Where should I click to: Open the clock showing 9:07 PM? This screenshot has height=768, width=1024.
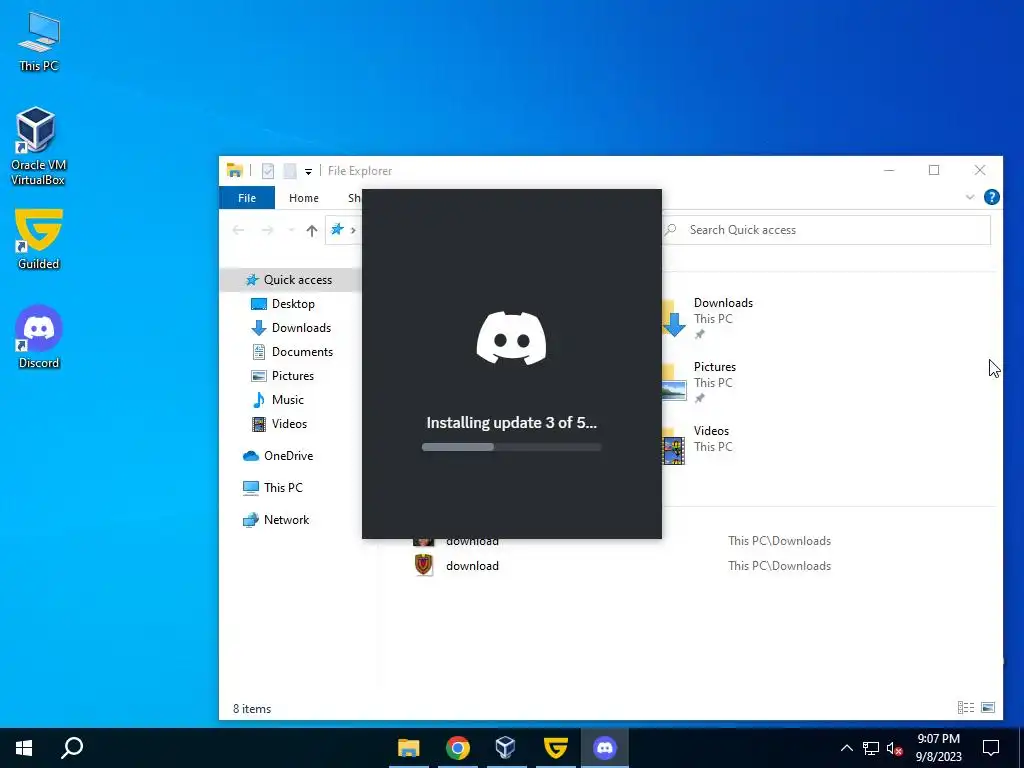tap(938, 748)
